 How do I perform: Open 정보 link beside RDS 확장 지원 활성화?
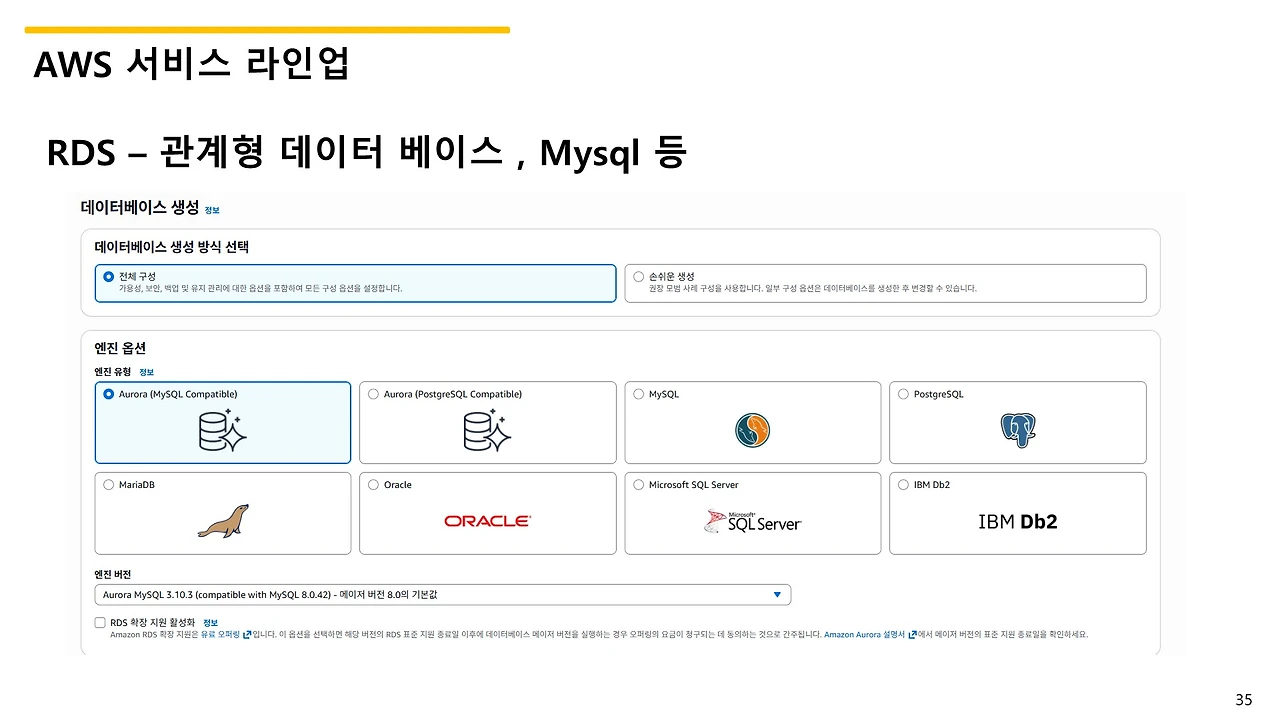pos(210,622)
